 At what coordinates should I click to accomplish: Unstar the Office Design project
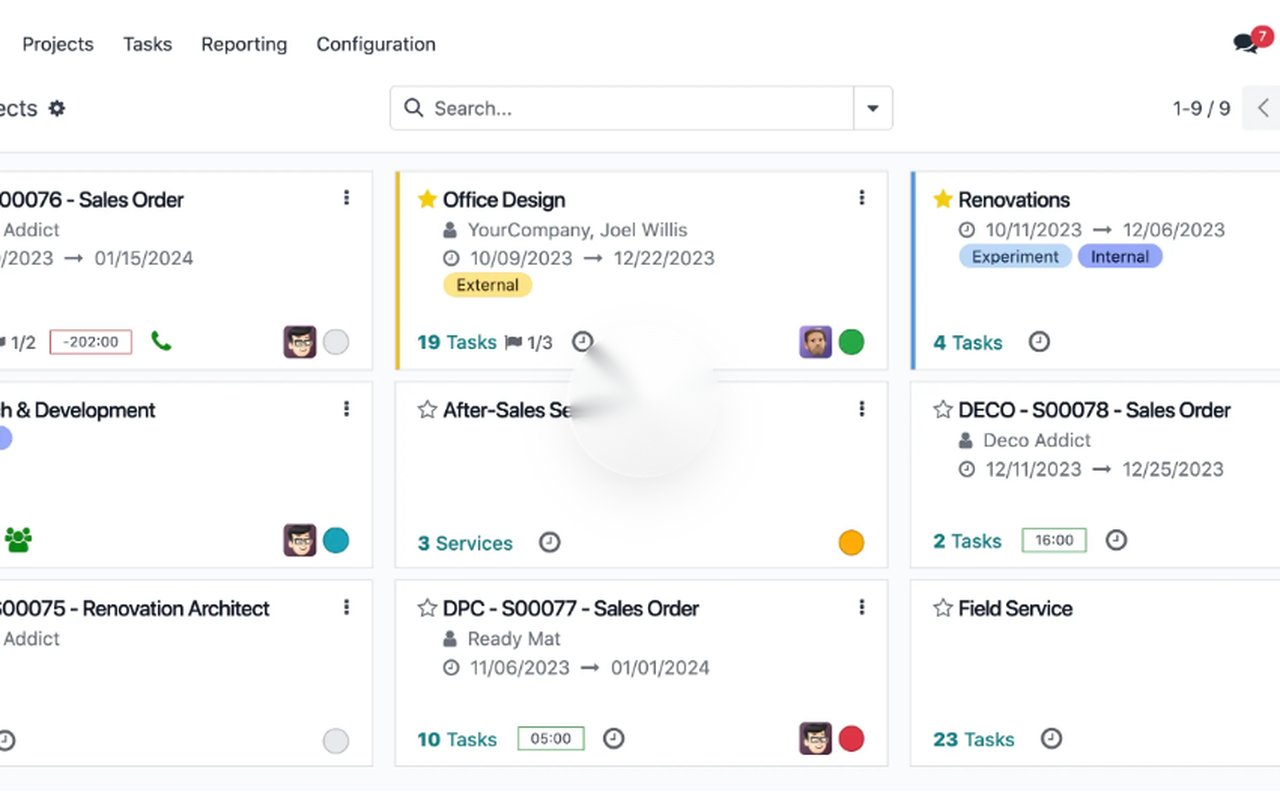427,199
